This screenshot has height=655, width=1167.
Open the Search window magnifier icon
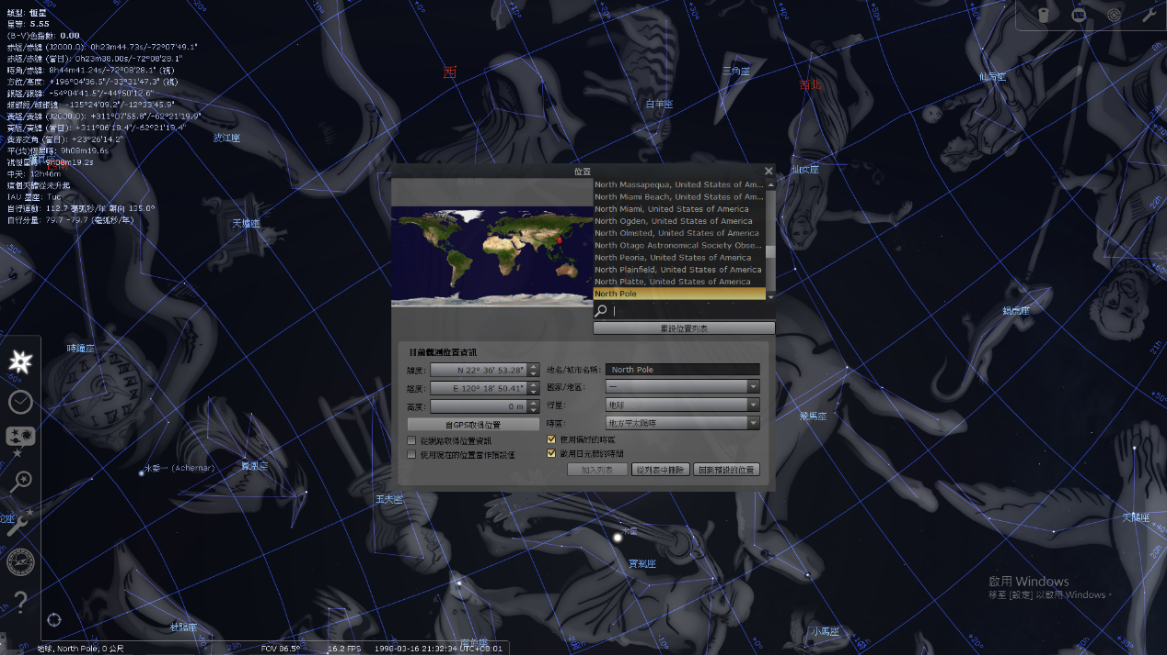click(x=20, y=480)
